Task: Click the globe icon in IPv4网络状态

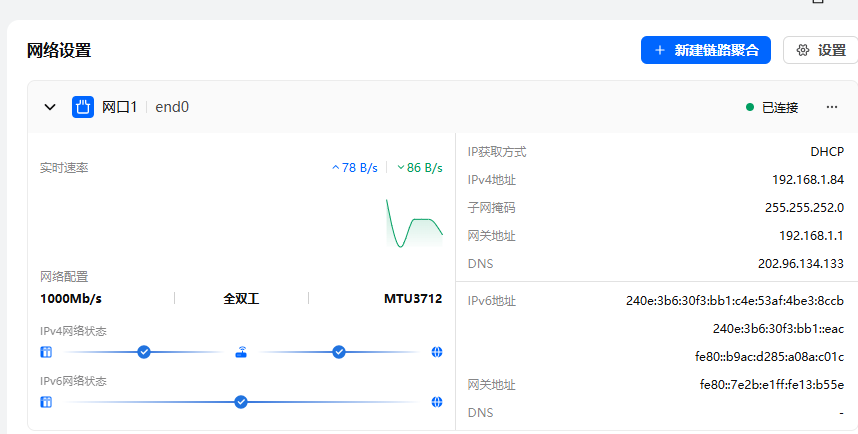Action: pos(437,352)
